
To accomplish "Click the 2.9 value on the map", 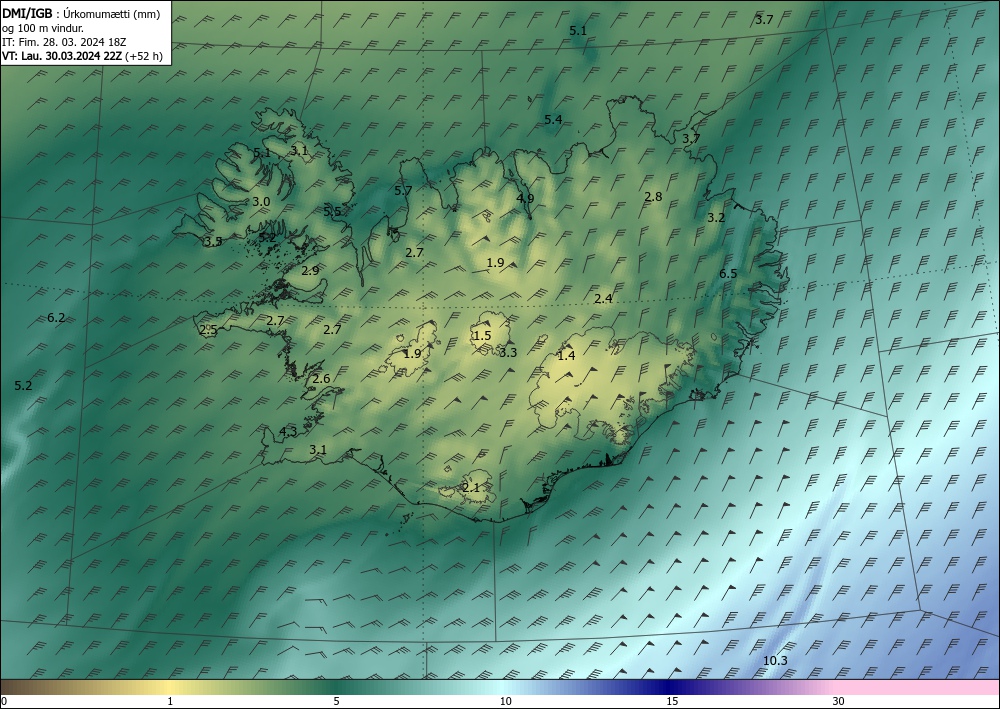I will click(310, 270).
